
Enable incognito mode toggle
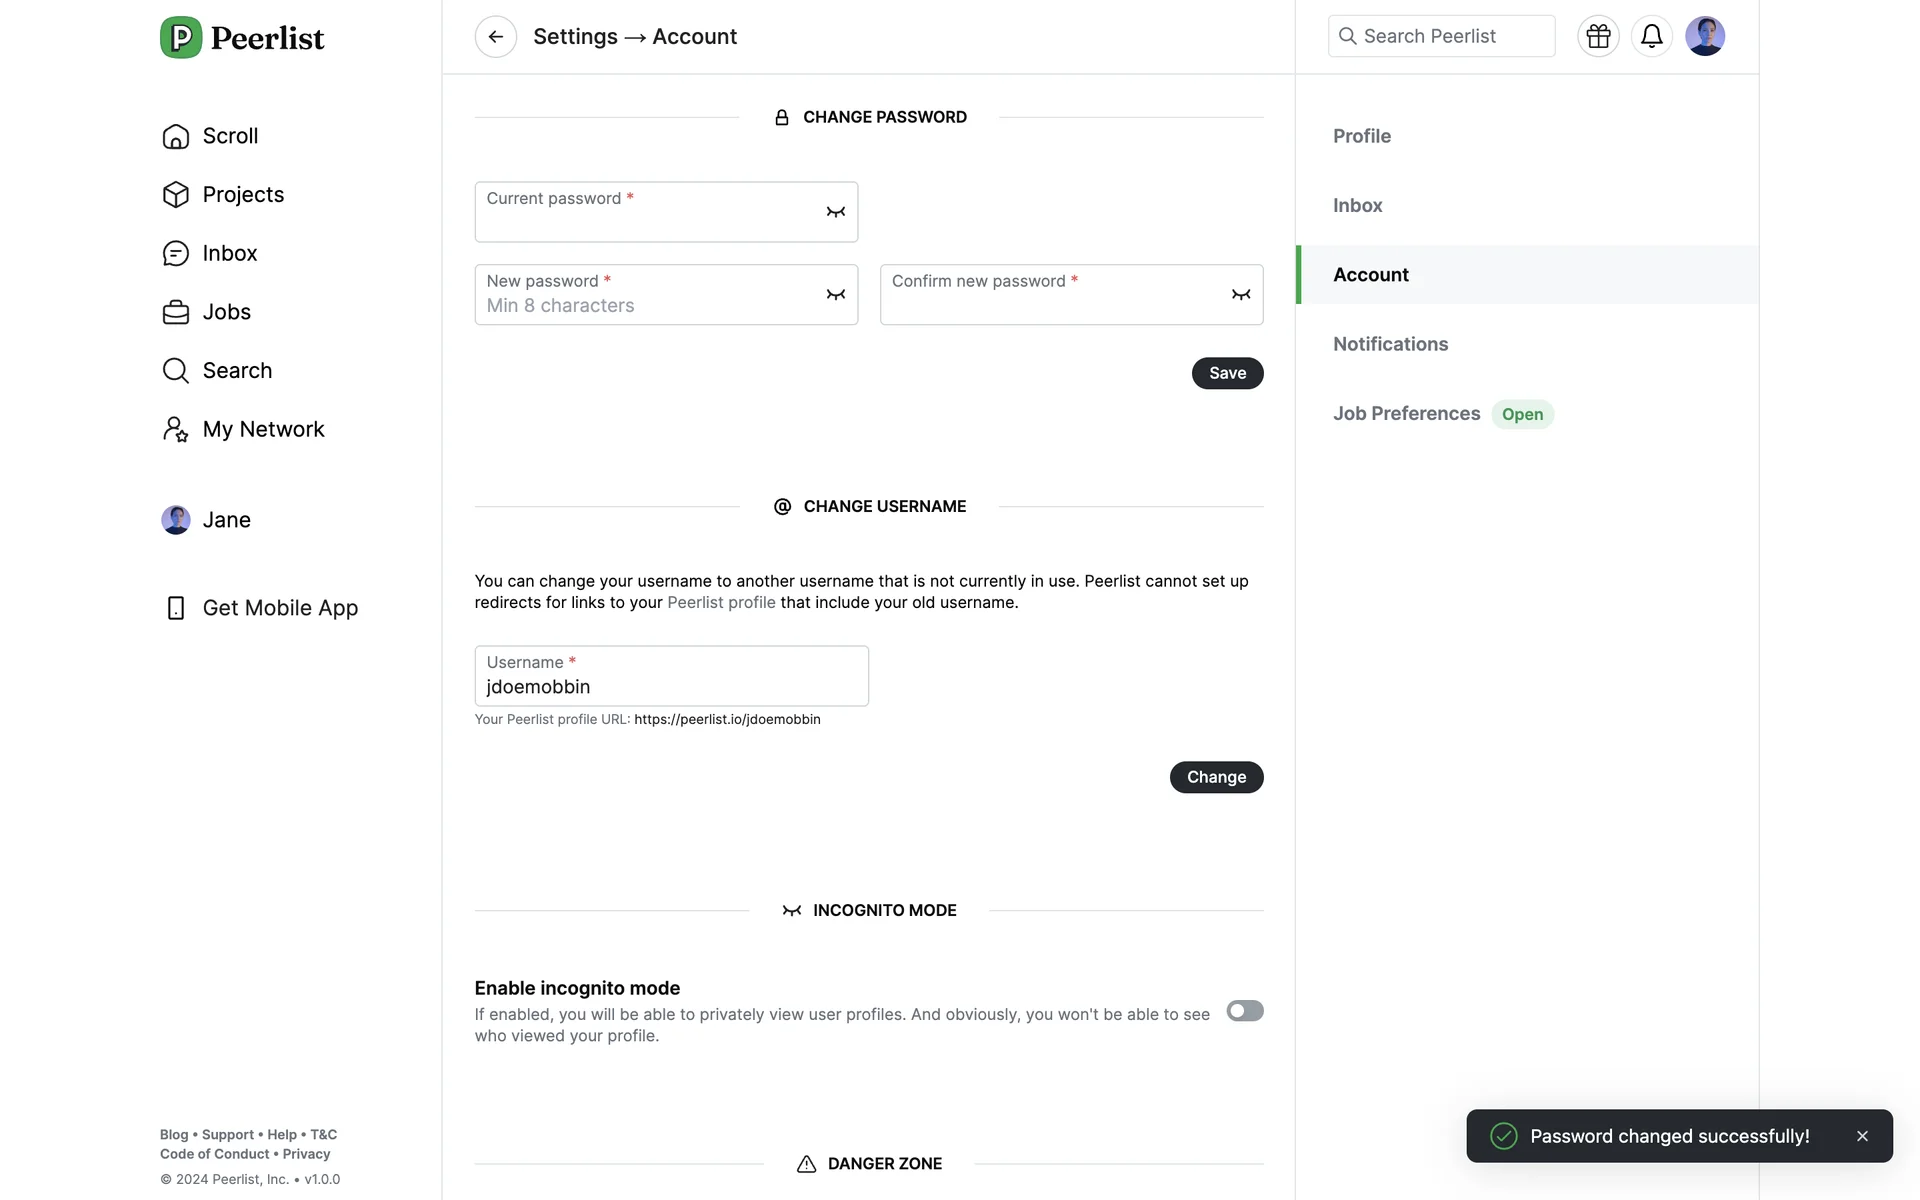tap(1244, 1011)
